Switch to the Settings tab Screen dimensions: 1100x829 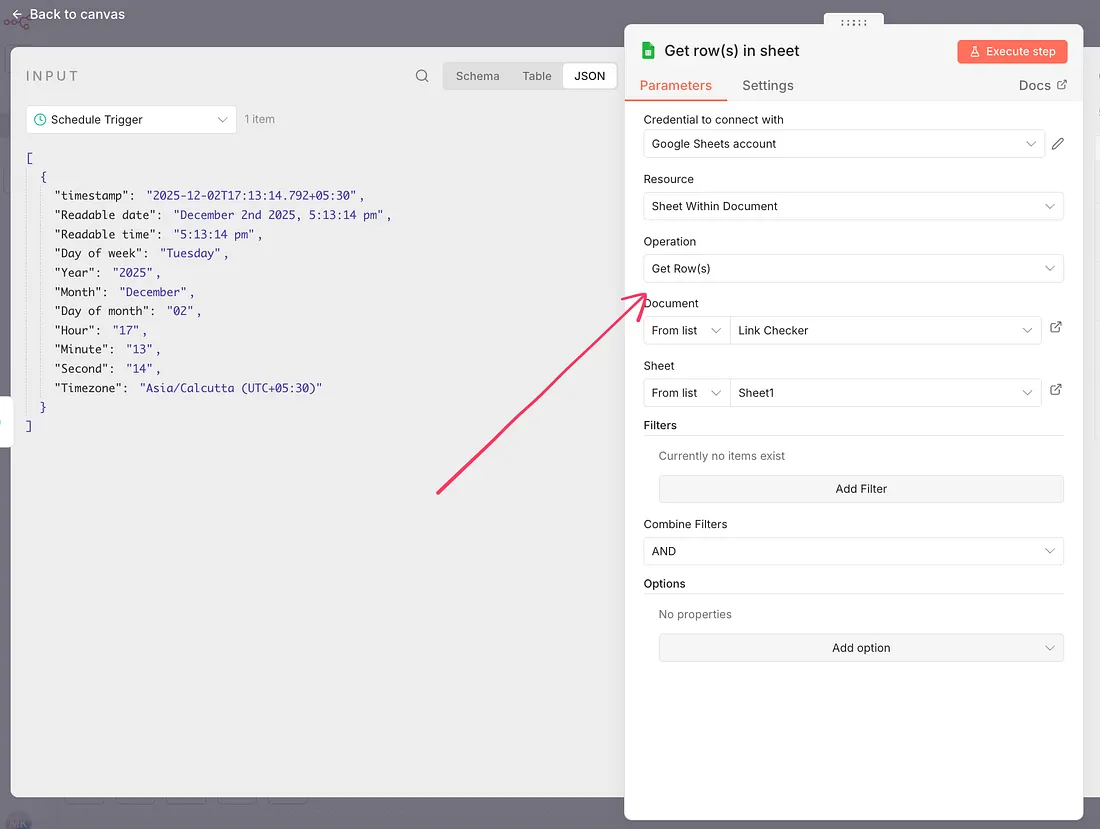point(767,86)
